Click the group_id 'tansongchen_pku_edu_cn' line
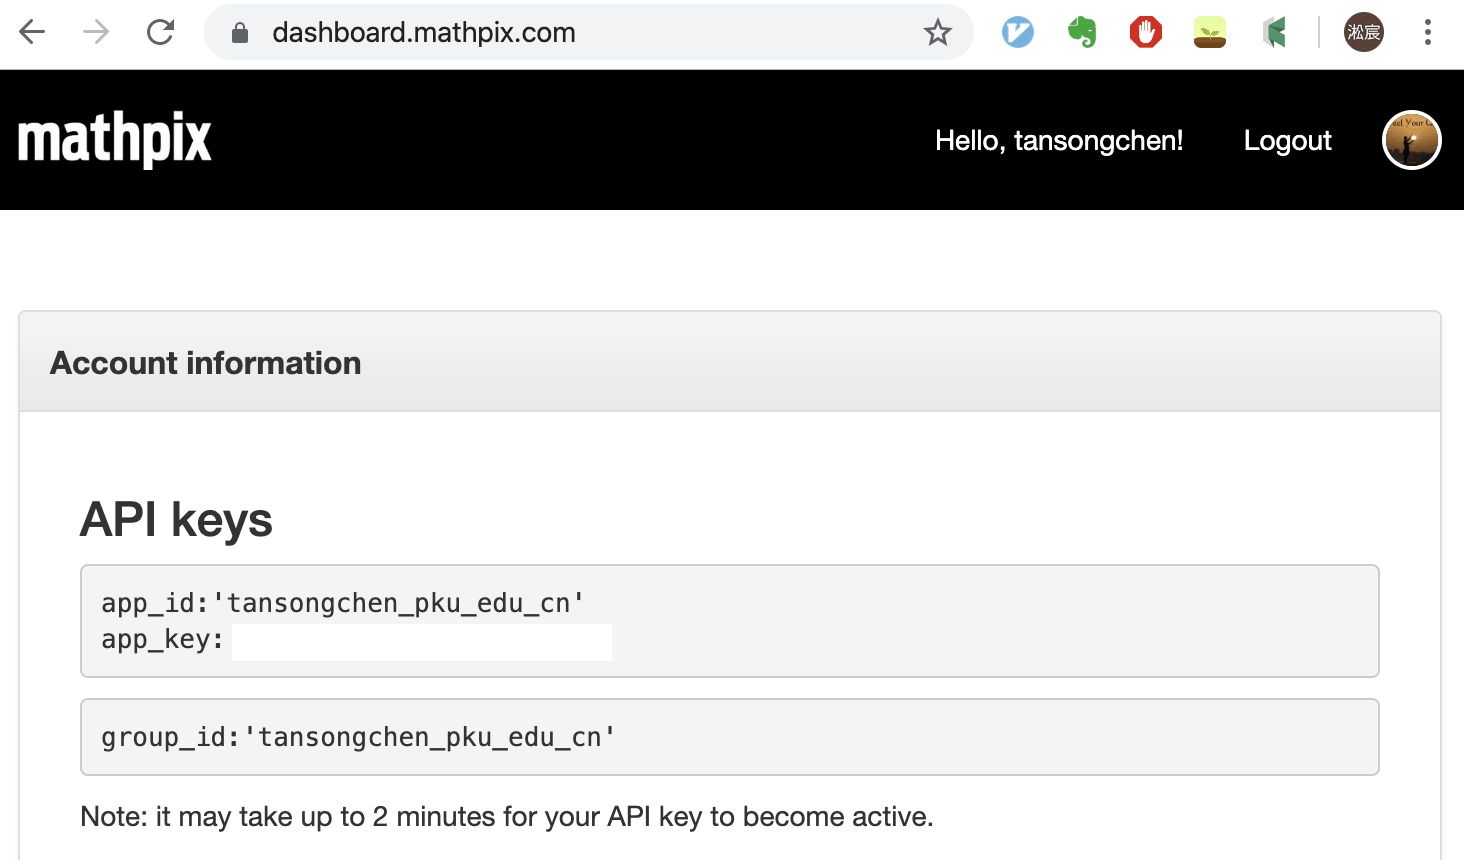This screenshot has height=860, width=1464. [359, 737]
